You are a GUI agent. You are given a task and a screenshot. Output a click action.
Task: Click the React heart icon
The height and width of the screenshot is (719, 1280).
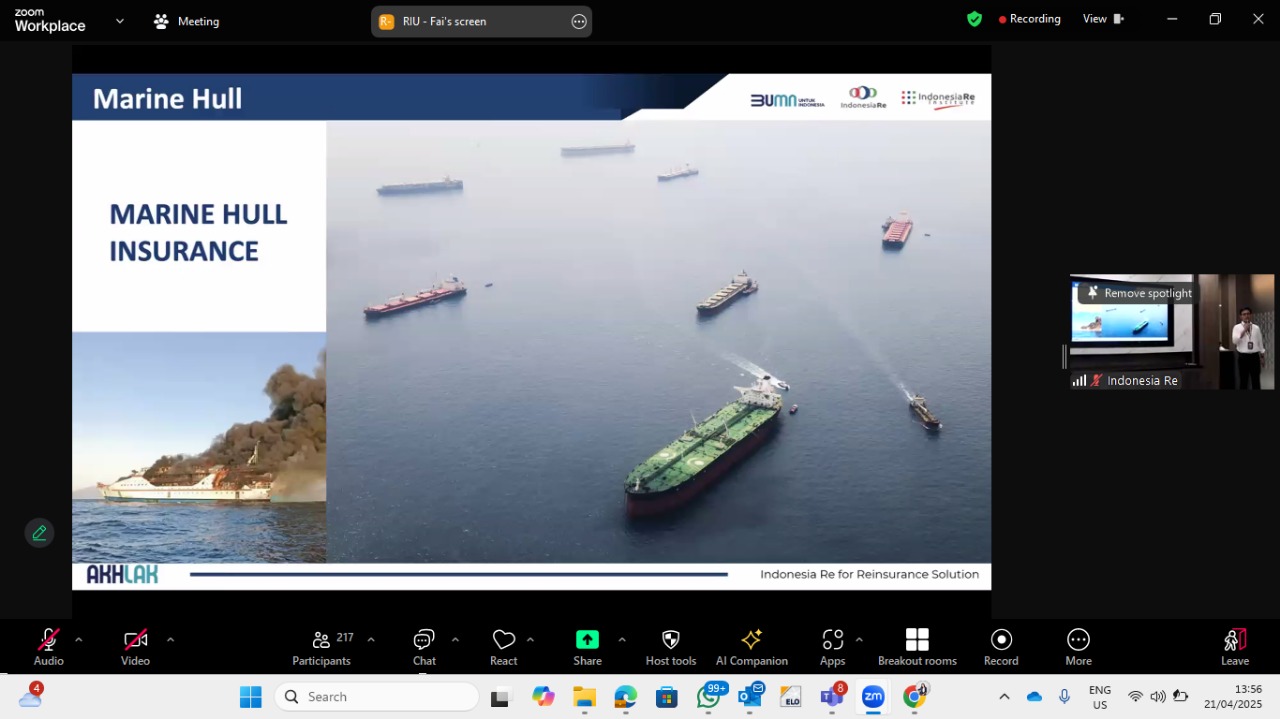(x=504, y=640)
